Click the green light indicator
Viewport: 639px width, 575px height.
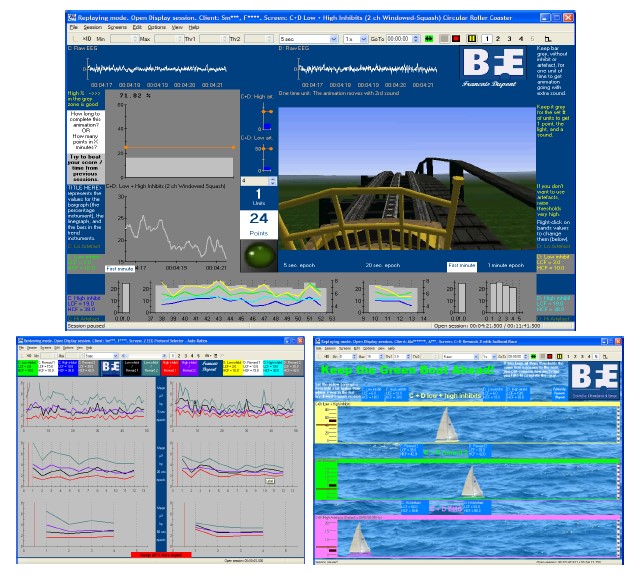[x=260, y=255]
